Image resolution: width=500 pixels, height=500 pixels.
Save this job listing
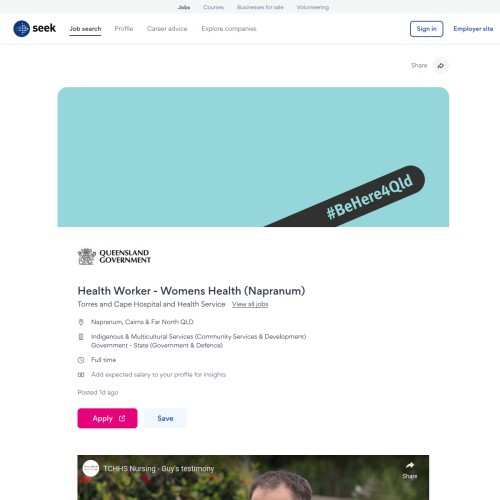click(165, 418)
